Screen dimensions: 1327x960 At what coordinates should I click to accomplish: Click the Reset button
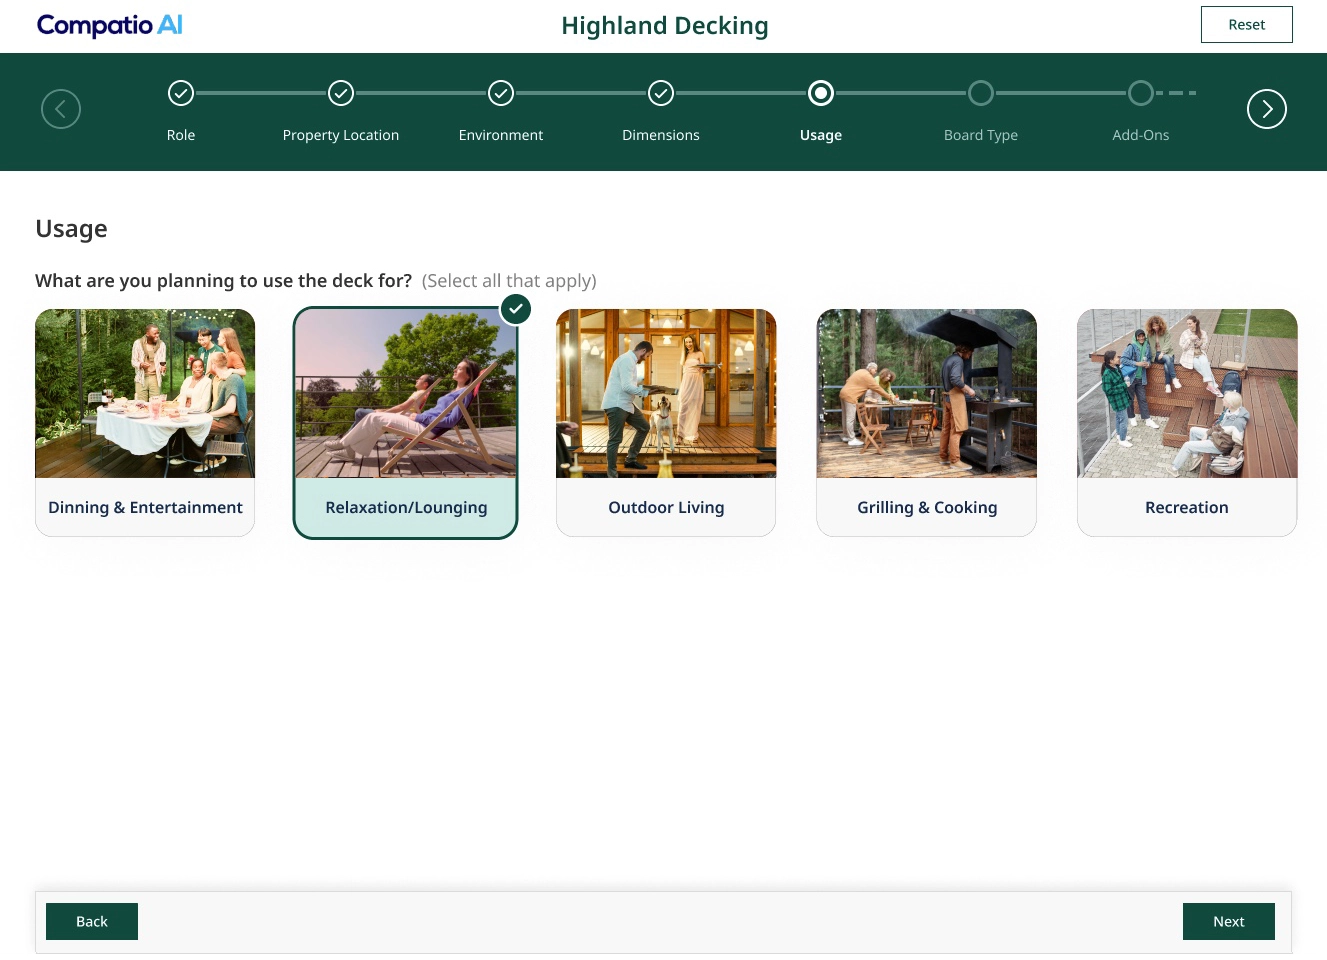point(1247,24)
